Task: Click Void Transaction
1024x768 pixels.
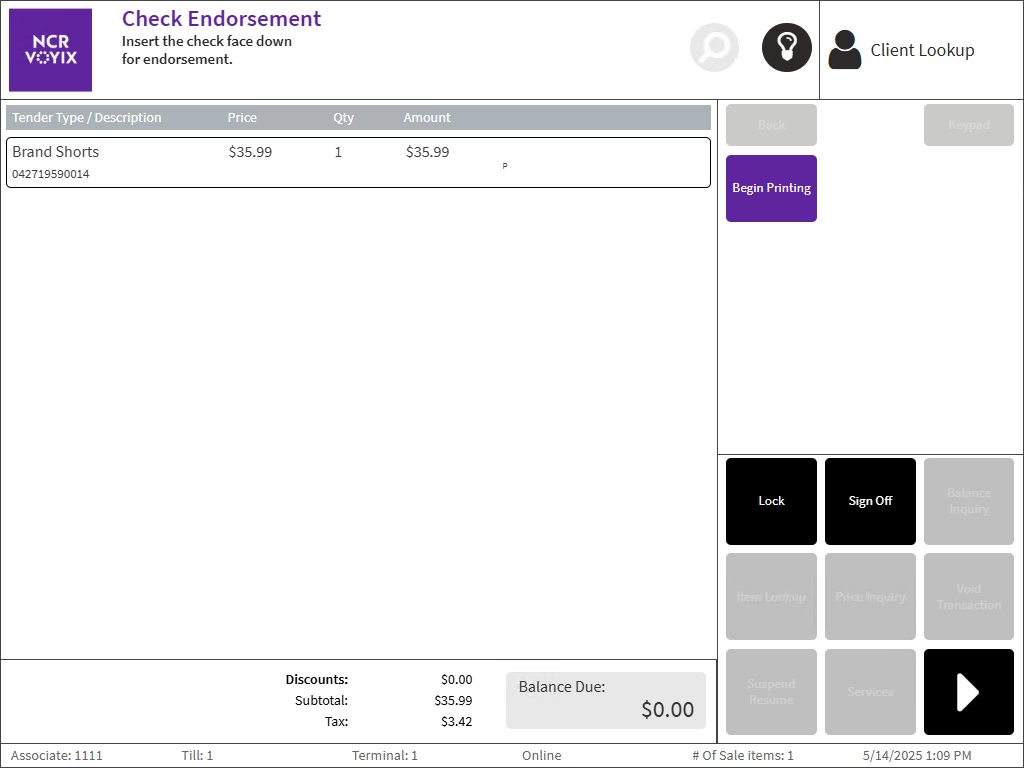Action: 968,597
